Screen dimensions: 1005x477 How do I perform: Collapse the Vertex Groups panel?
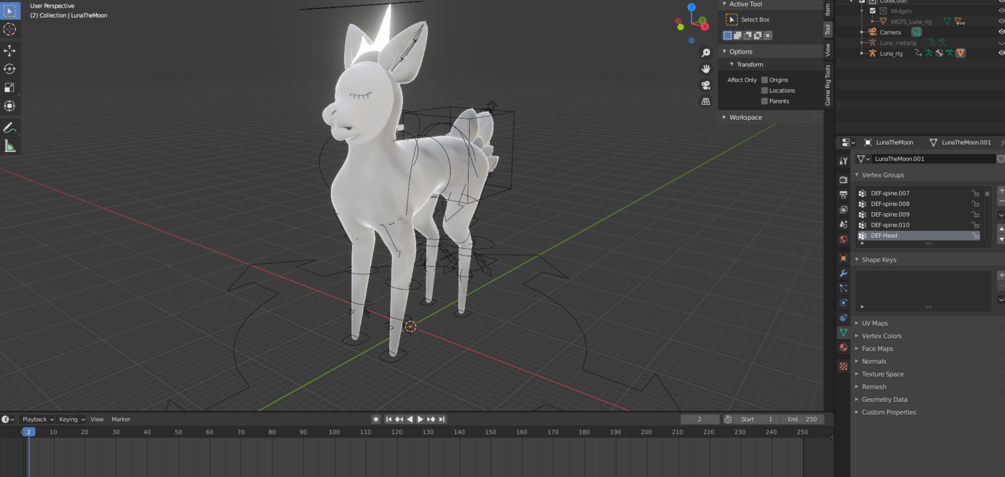[x=857, y=175]
